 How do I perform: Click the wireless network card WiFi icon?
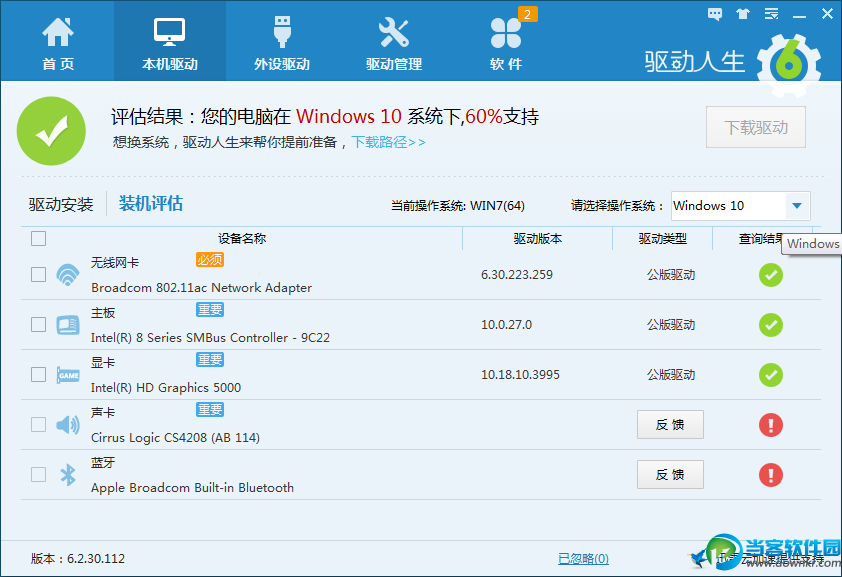[68, 274]
